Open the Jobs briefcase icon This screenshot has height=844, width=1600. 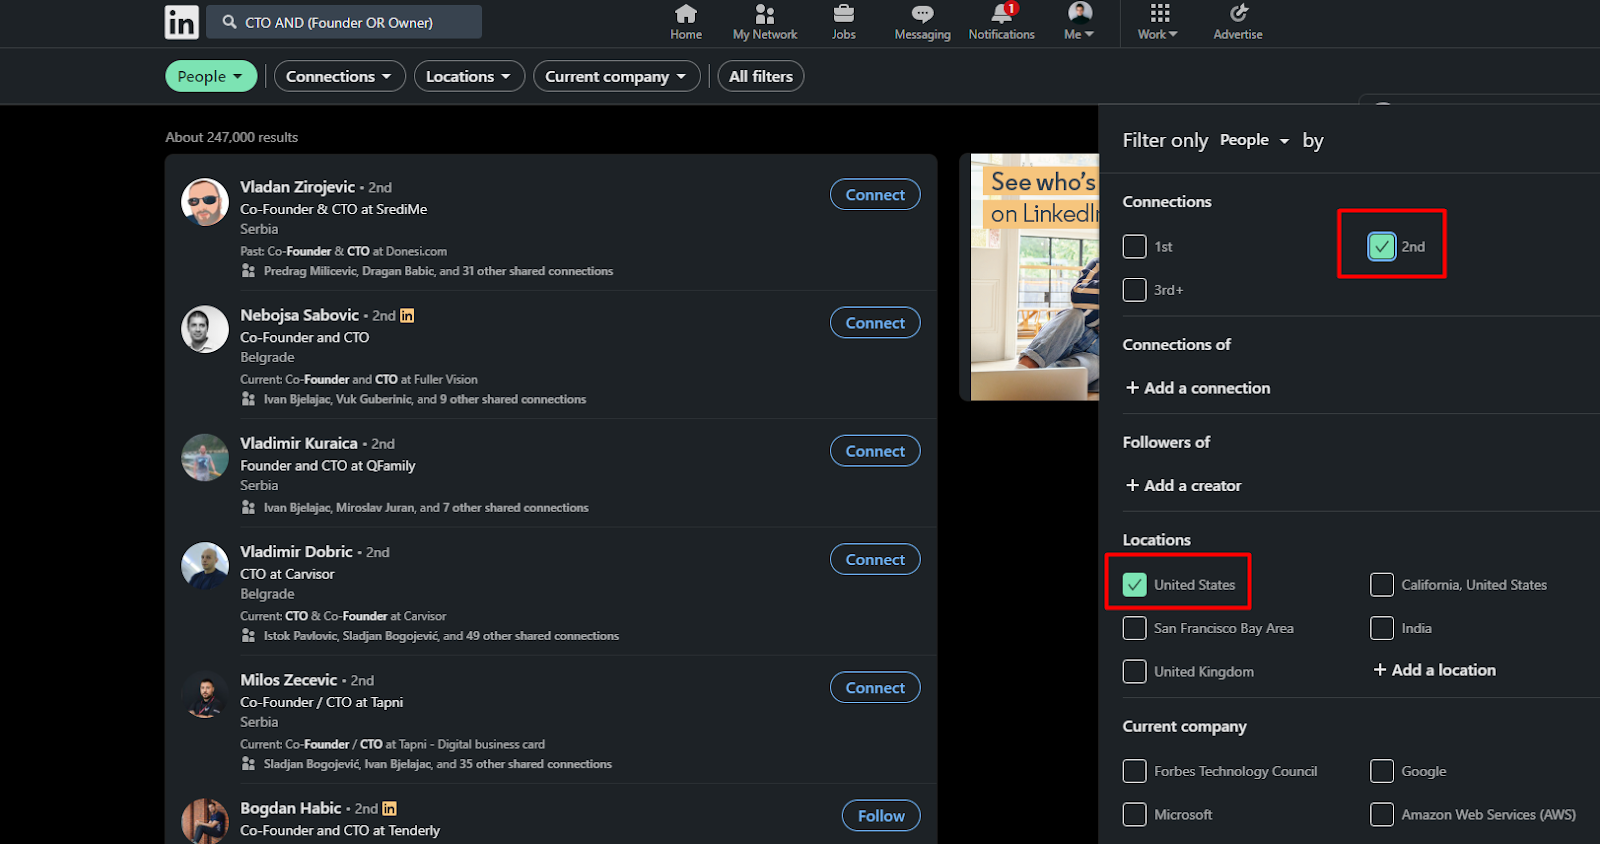click(x=844, y=14)
